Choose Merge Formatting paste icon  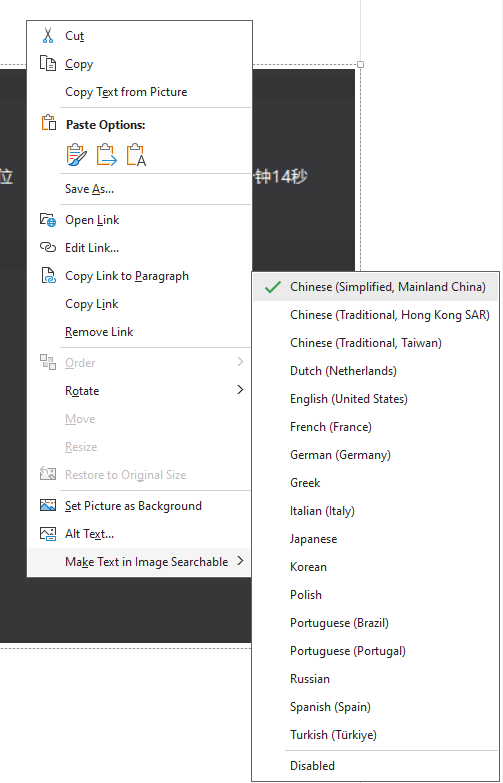point(106,155)
